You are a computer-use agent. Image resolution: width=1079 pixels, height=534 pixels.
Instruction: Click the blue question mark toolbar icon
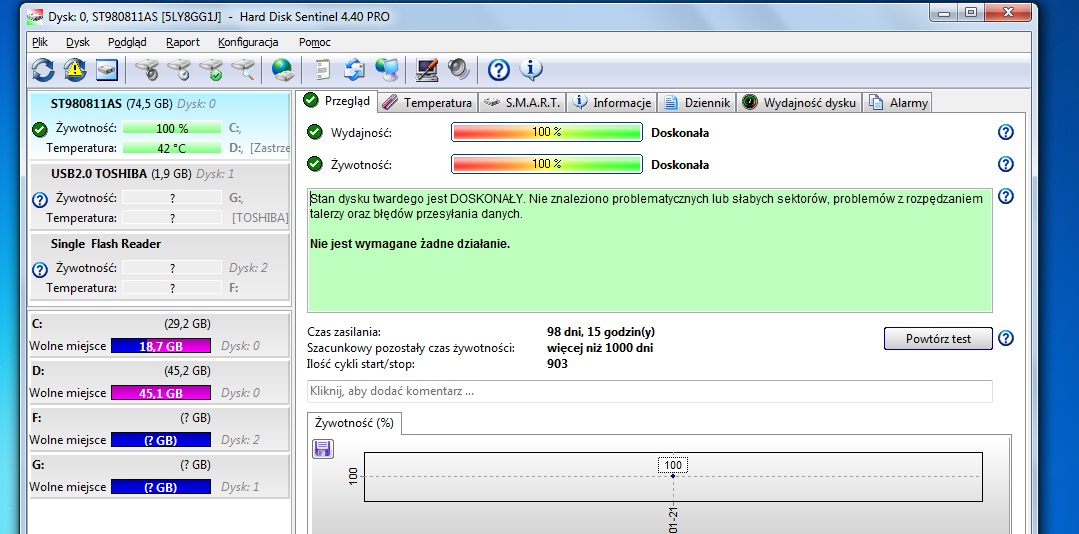tap(498, 70)
